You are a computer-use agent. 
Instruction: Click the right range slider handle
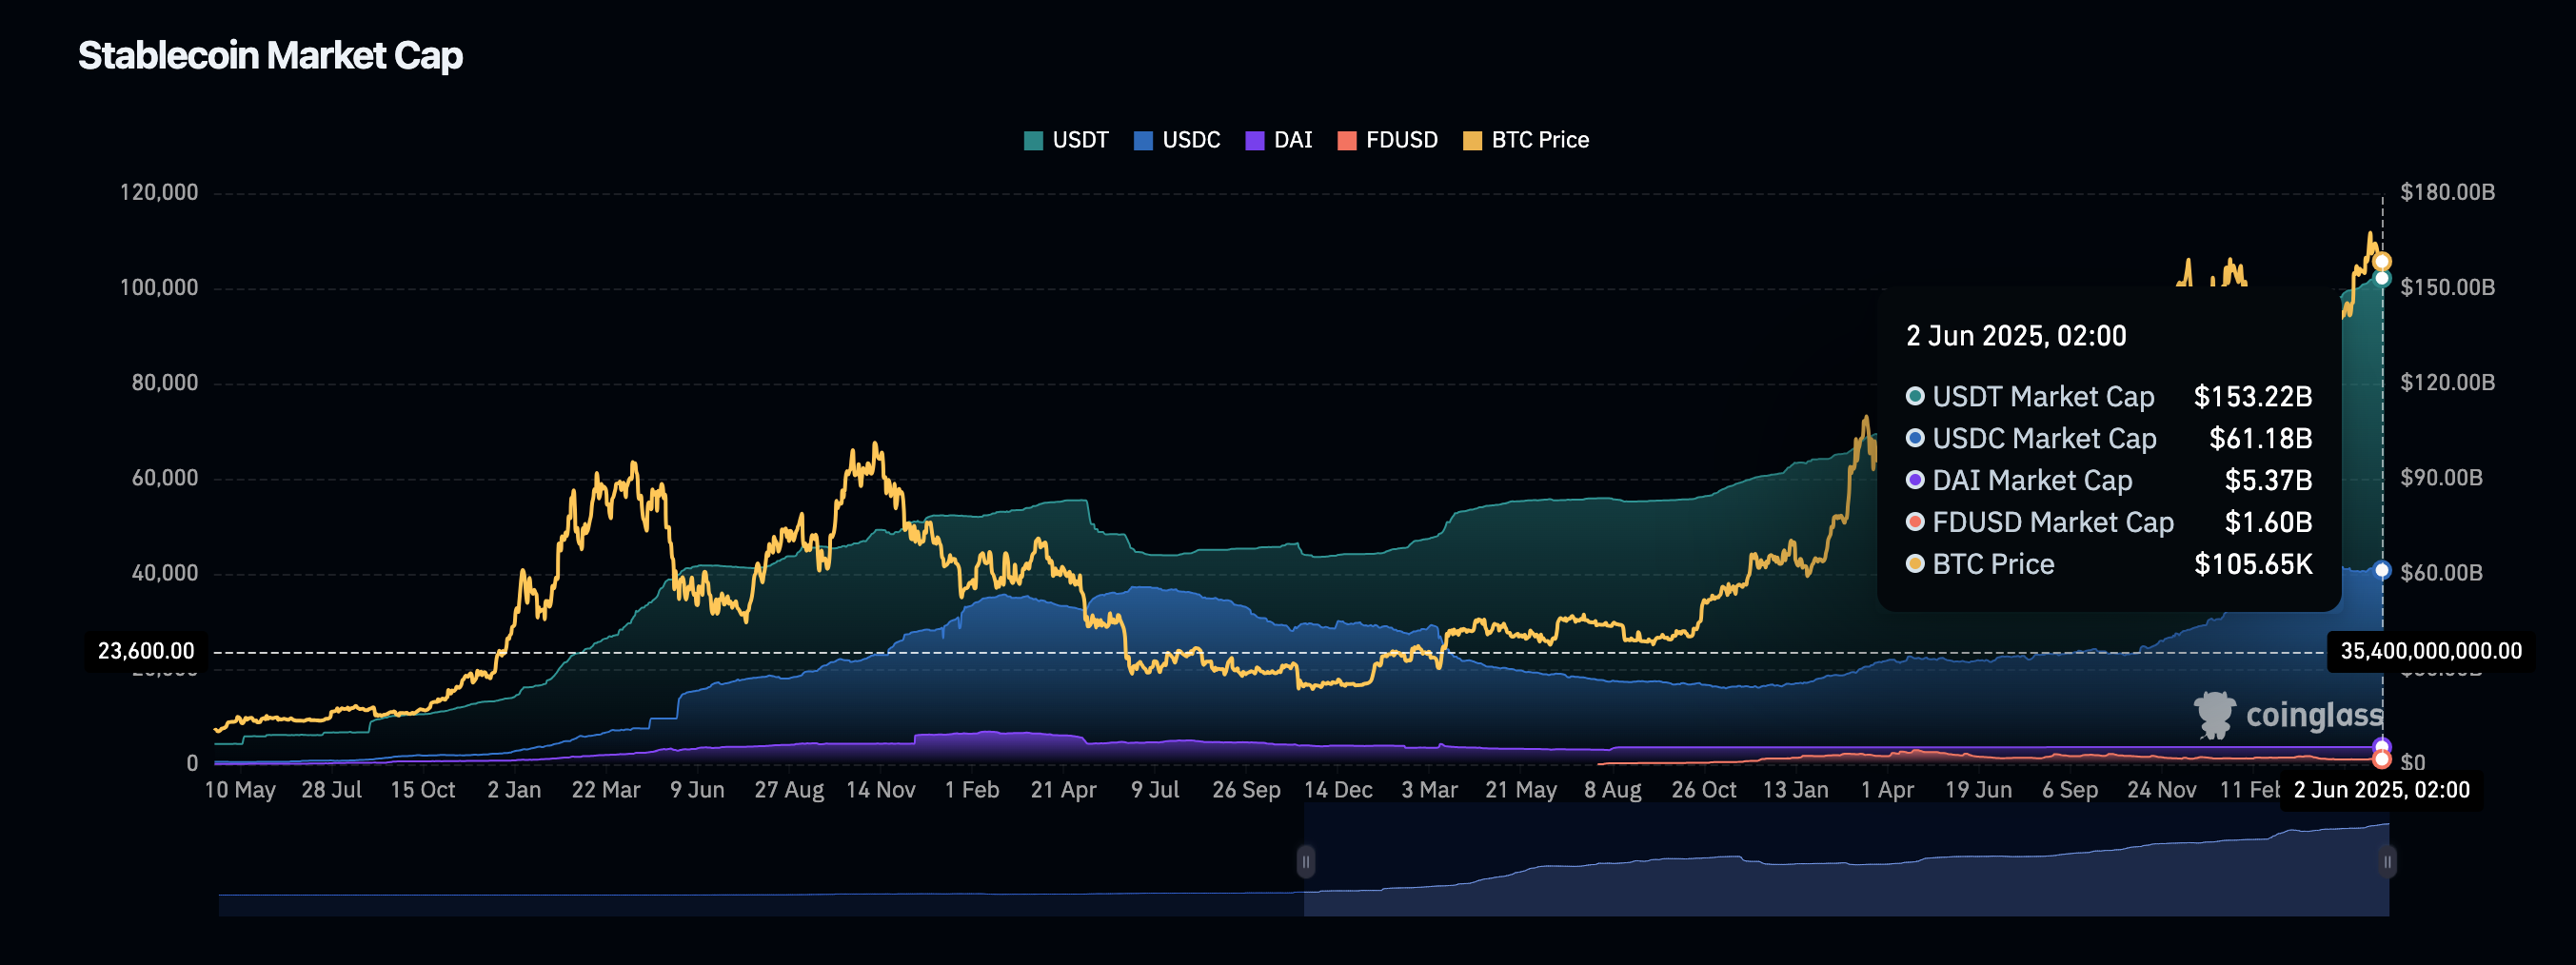point(2387,861)
